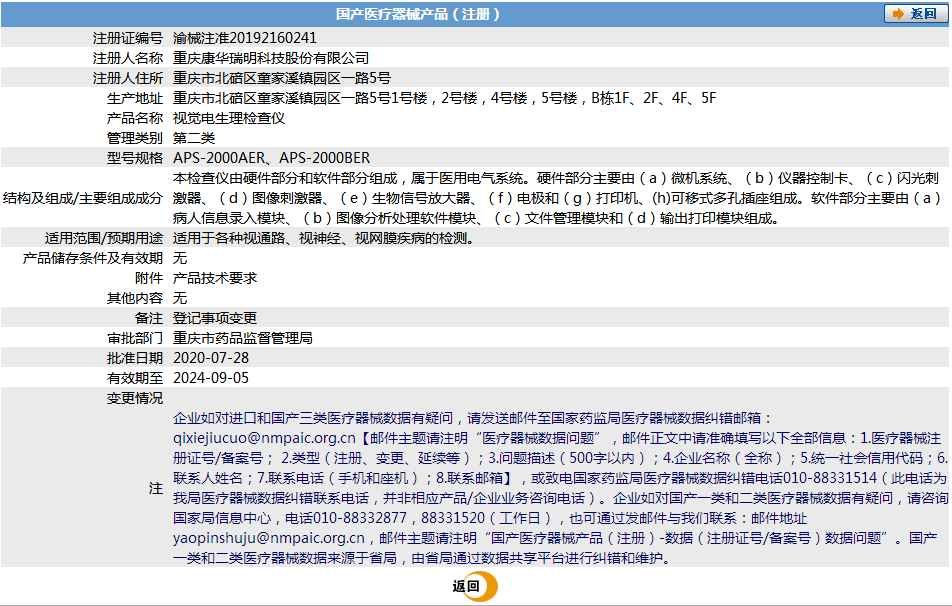
Task: Click the 注册证编号 field label
Action: 128,38
